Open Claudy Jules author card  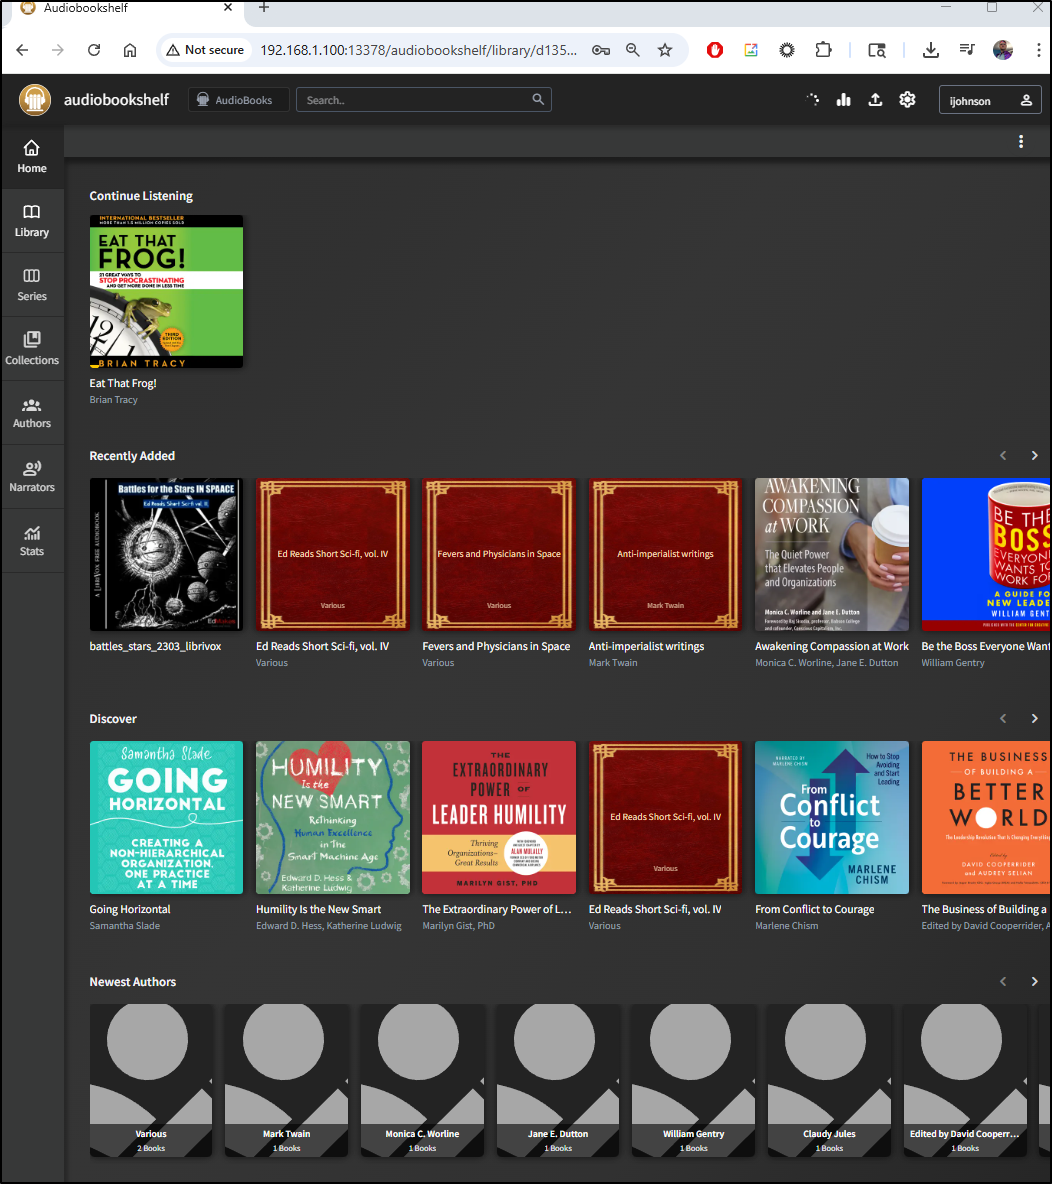click(829, 1080)
